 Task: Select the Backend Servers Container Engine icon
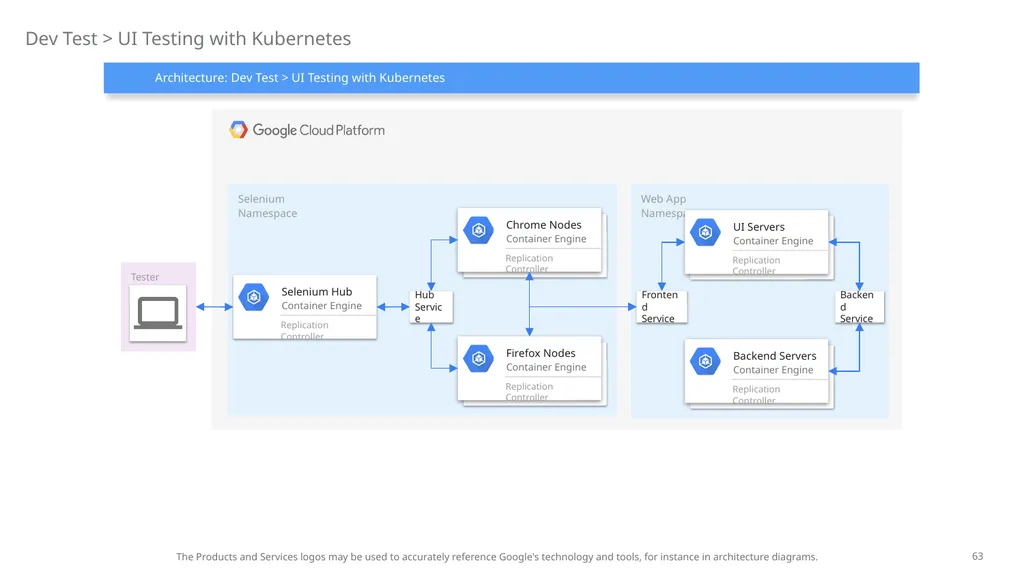tap(705, 361)
